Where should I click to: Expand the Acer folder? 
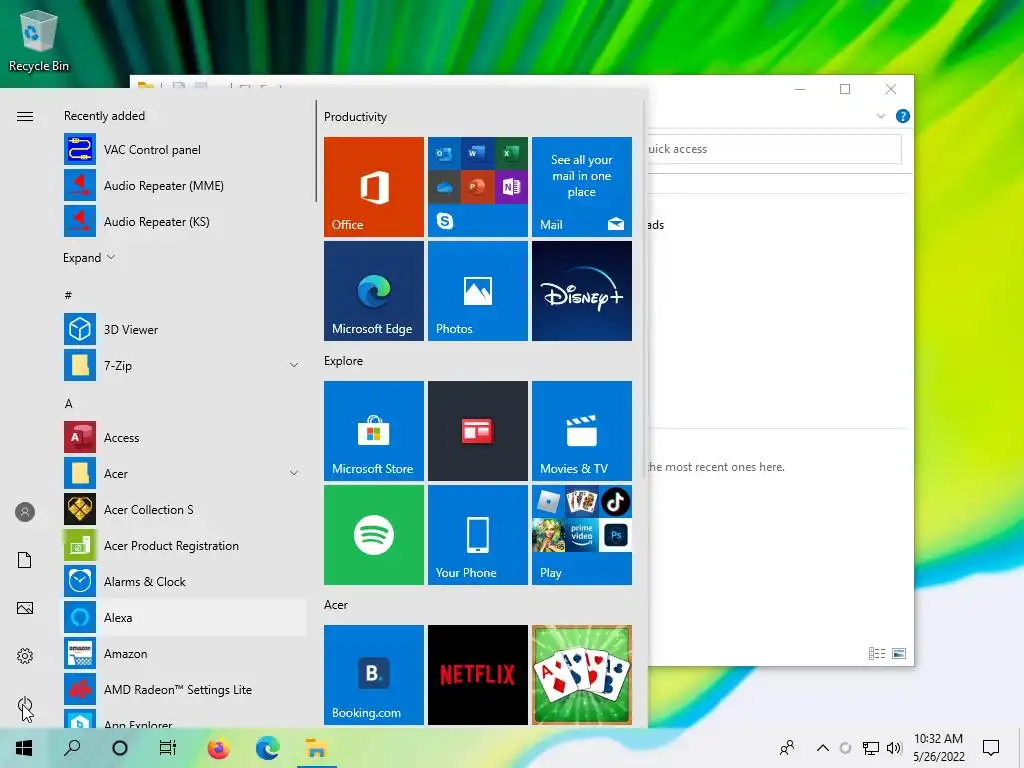pos(294,473)
